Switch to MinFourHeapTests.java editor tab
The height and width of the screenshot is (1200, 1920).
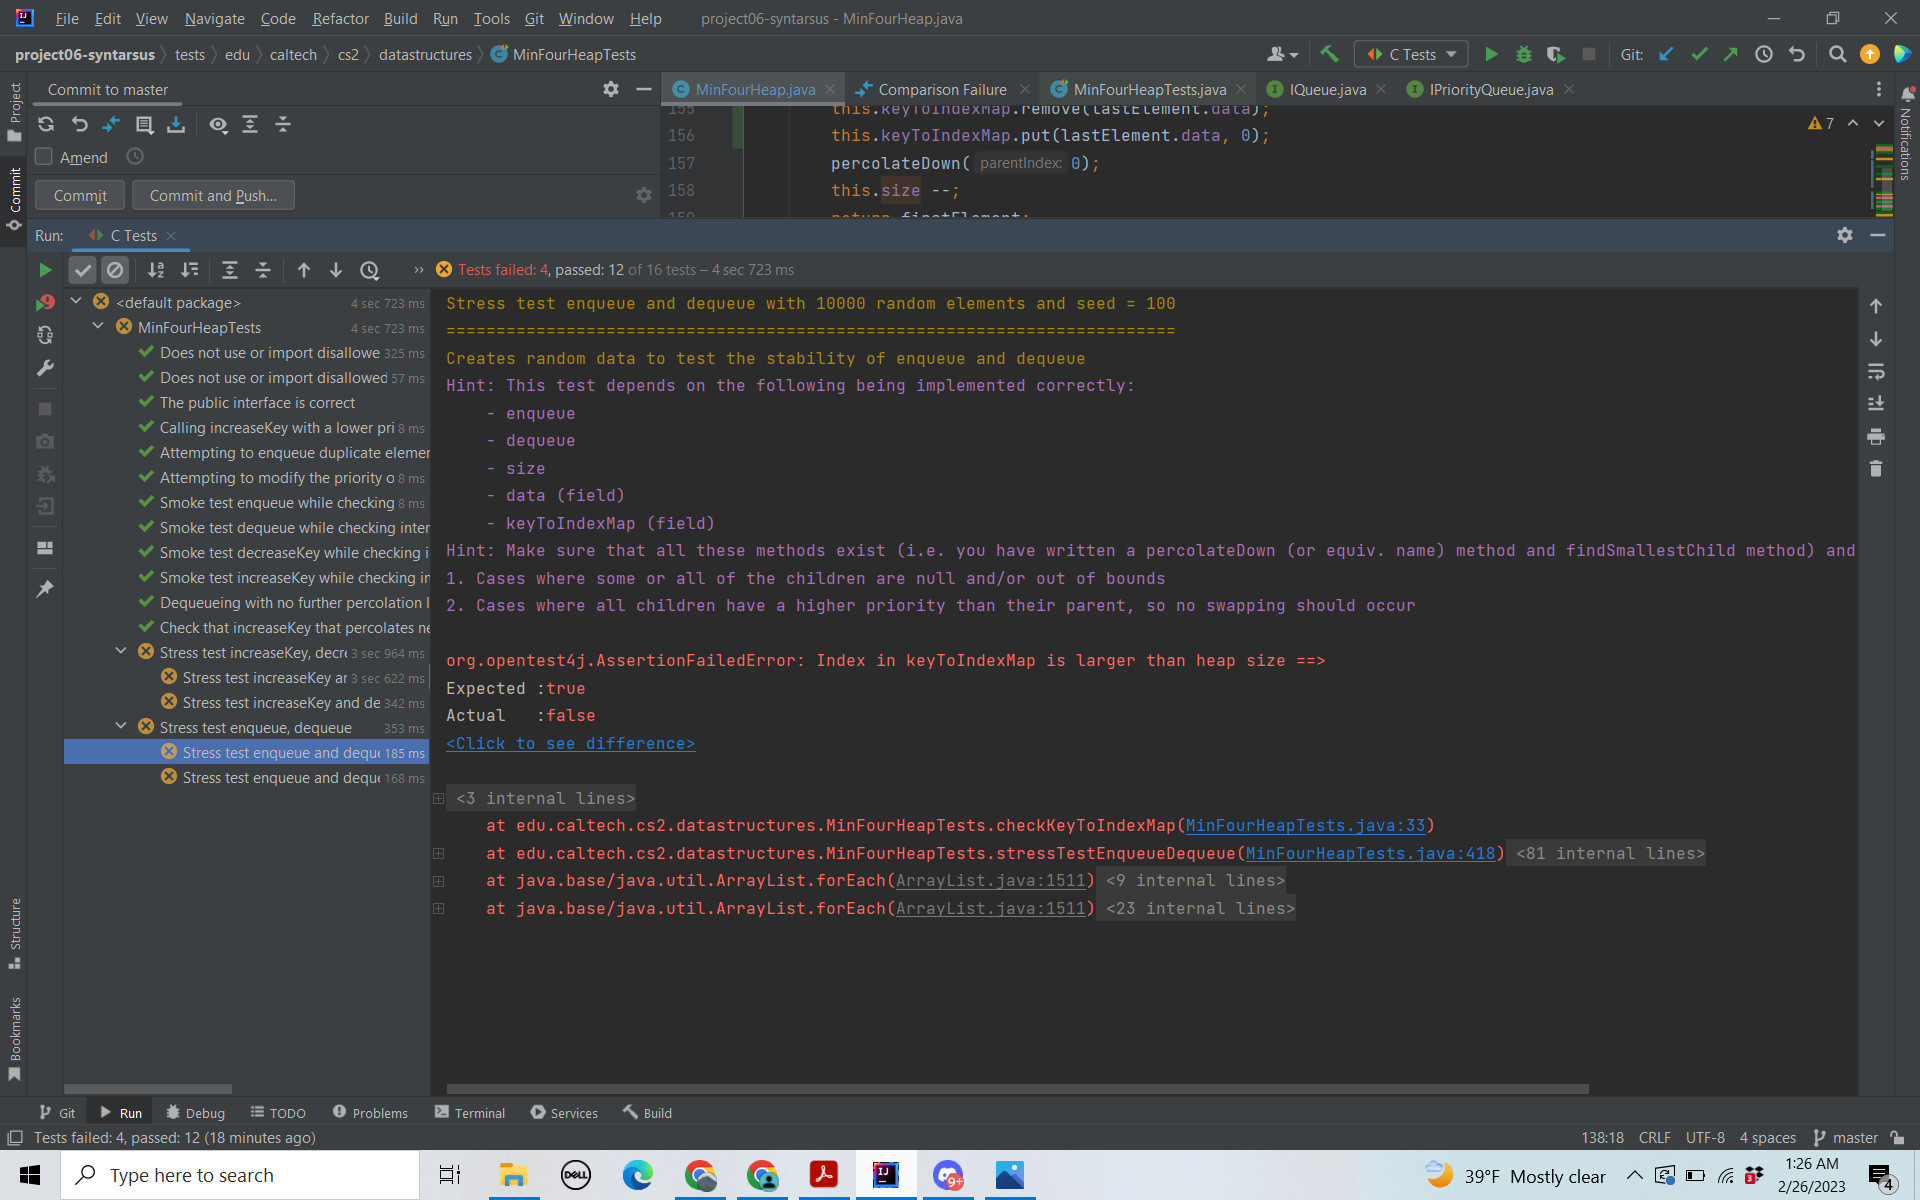pos(1149,89)
